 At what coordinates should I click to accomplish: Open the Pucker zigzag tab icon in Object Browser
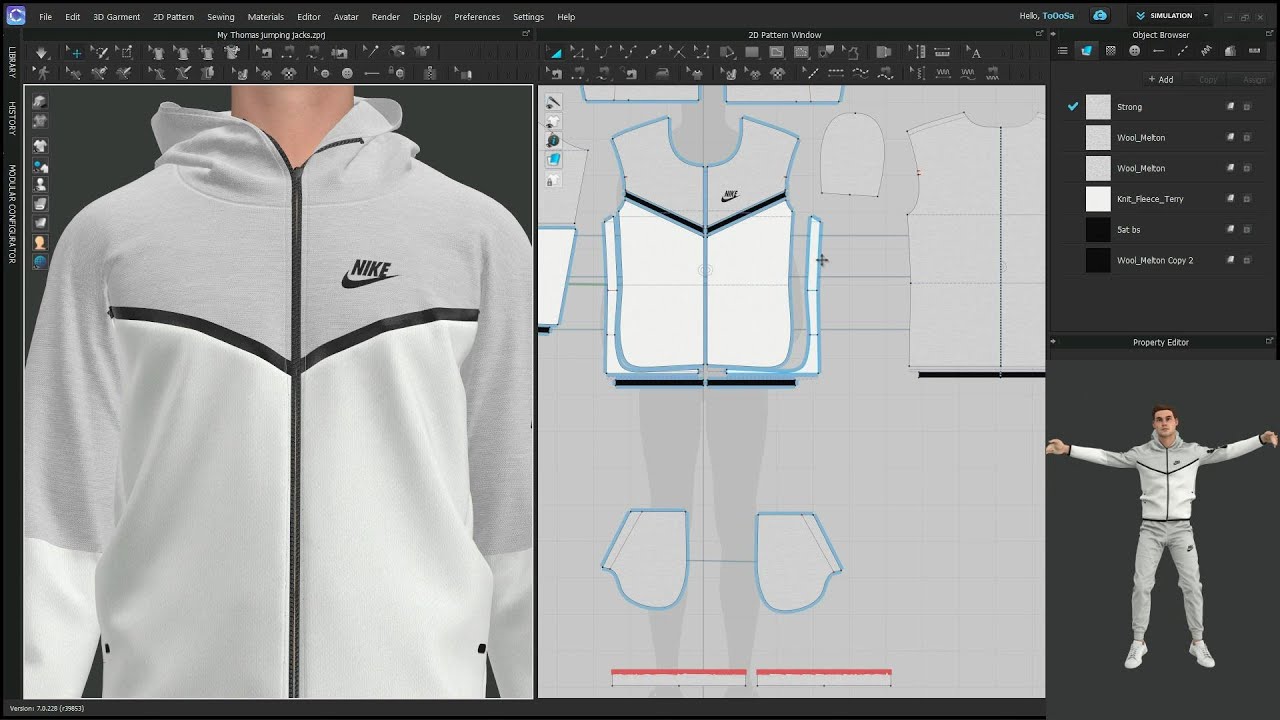pos(1206,51)
